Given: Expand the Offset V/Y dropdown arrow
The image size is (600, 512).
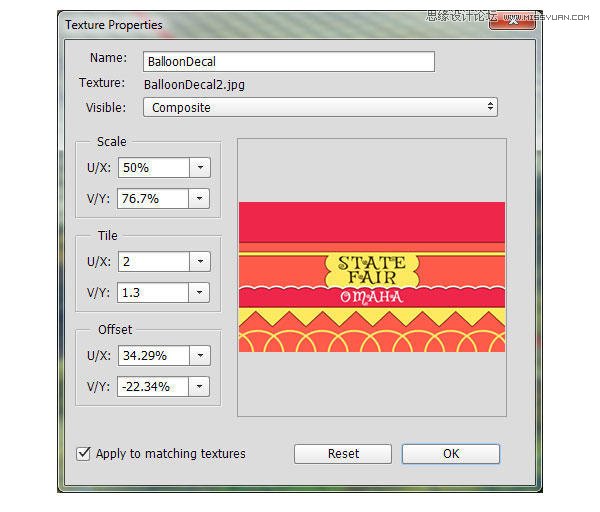Looking at the screenshot, I should (199, 386).
